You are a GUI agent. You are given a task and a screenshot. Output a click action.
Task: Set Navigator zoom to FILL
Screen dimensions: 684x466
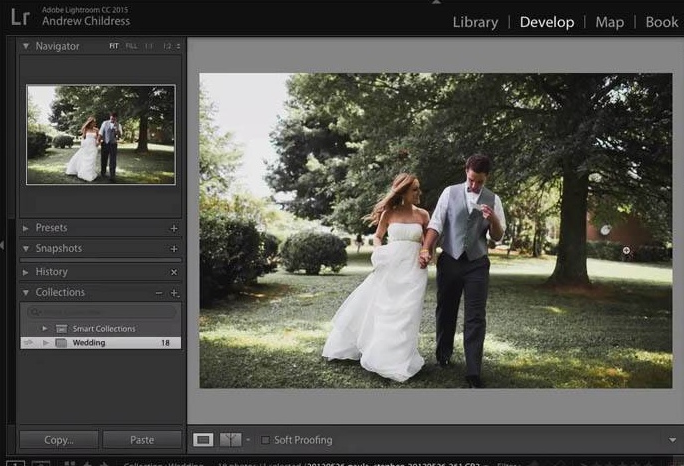[131, 47]
